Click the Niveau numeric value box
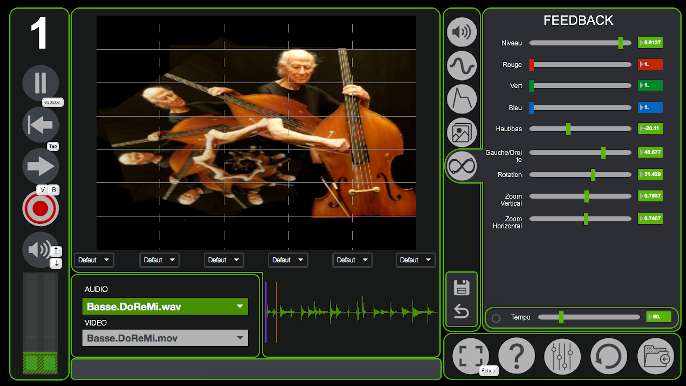This screenshot has height=386, width=686. (x=650, y=42)
